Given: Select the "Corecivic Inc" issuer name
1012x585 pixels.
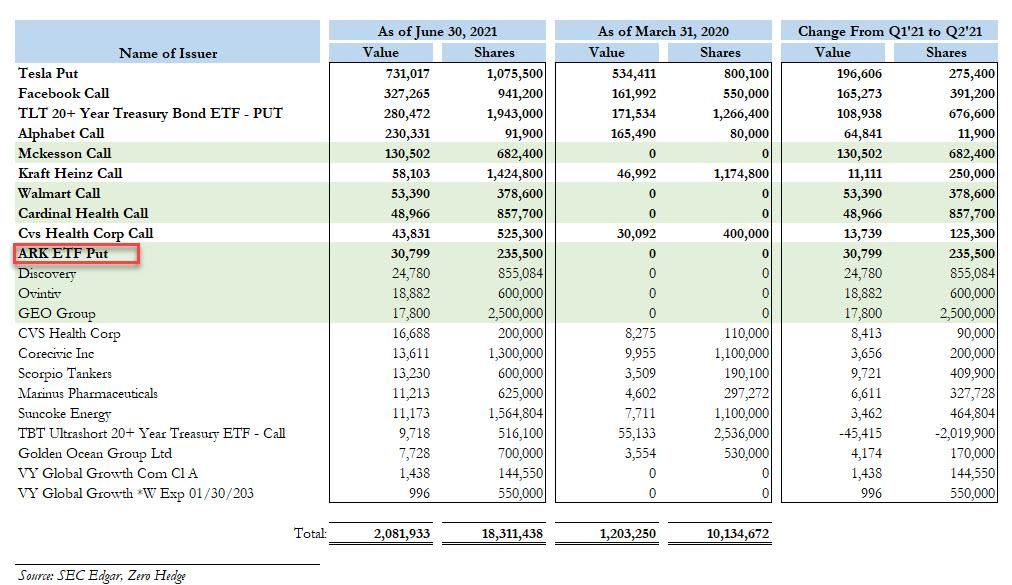Looking at the screenshot, I should click(x=56, y=354).
